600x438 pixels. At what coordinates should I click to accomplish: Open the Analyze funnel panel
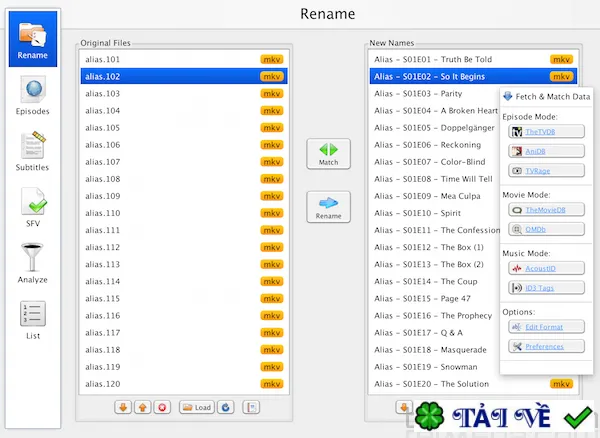pyautogui.click(x=33, y=263)
